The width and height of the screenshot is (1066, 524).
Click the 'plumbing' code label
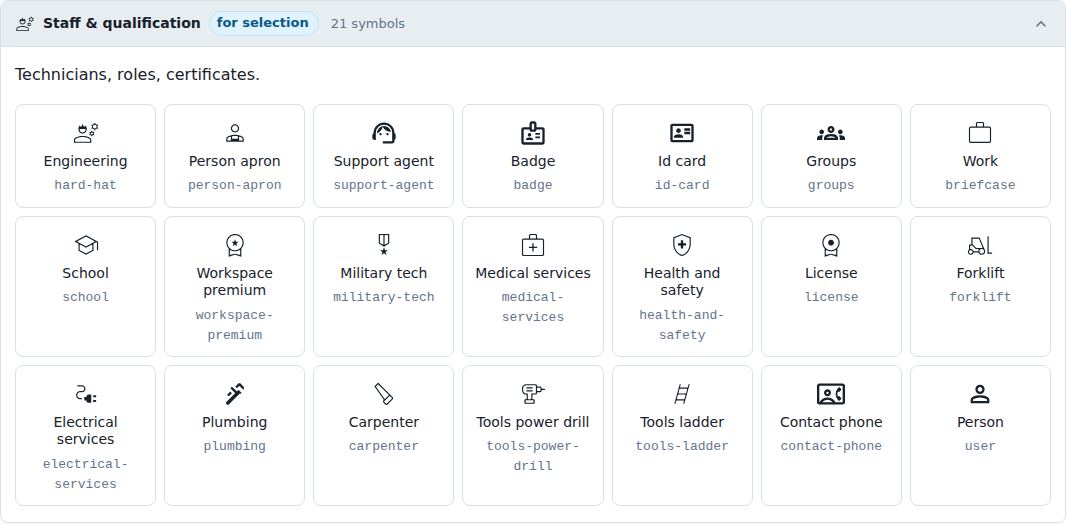[x=235, y=446]
